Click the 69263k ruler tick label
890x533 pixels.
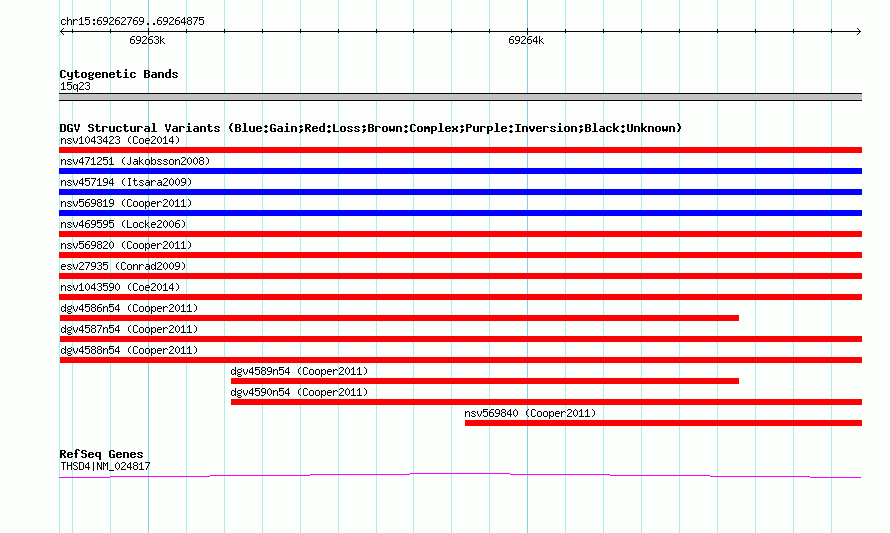[147, 40]
